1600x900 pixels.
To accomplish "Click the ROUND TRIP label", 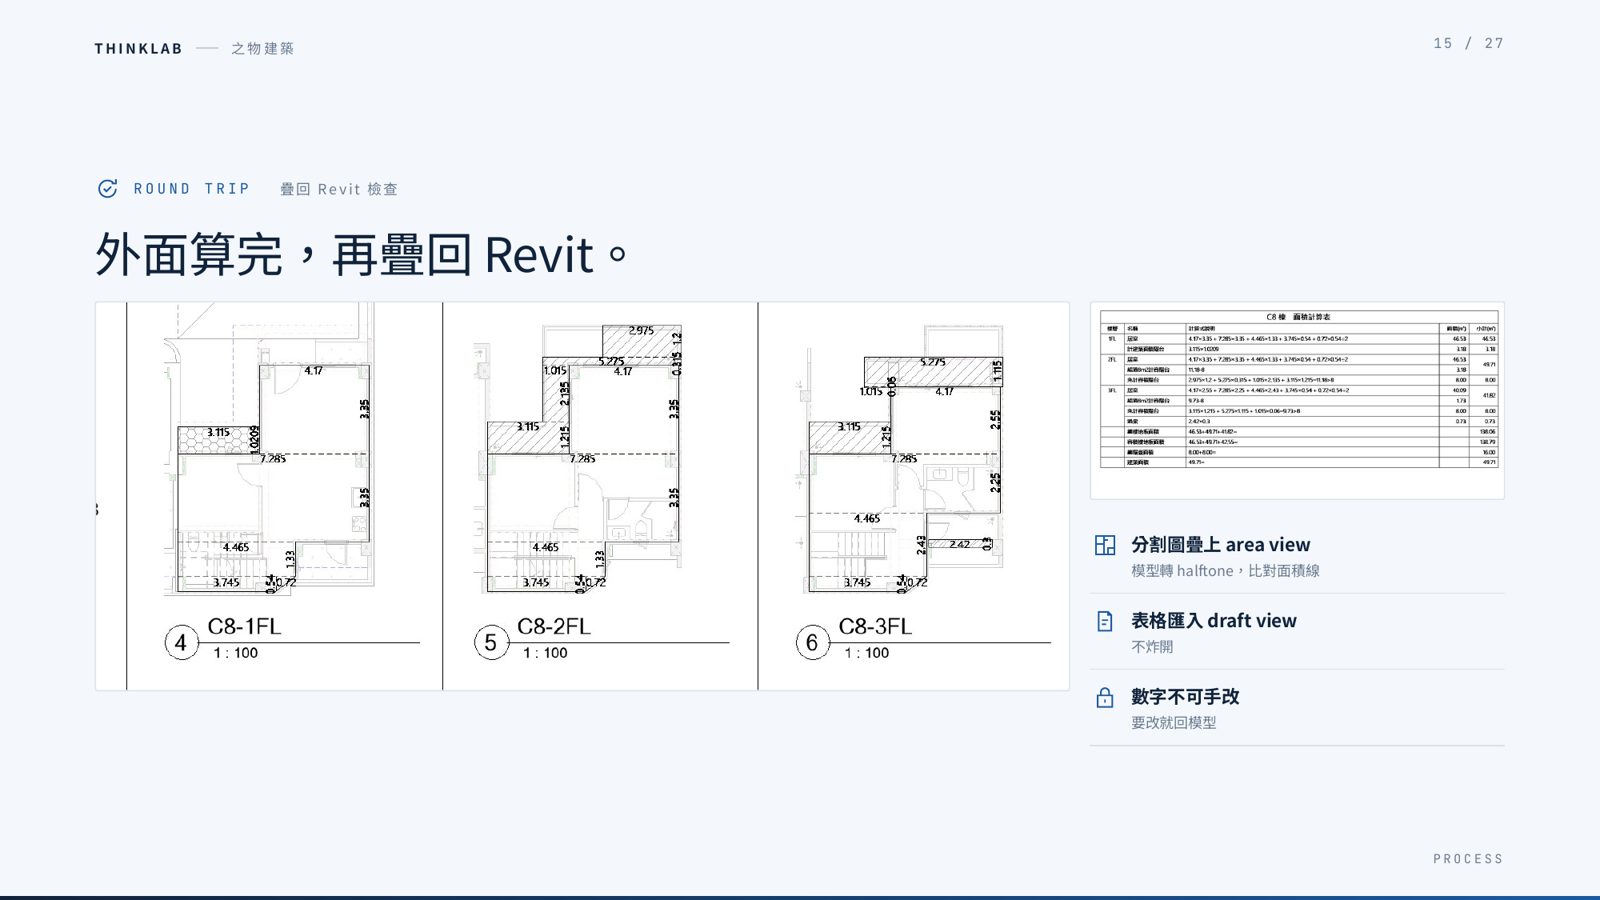I will tap(192, 189).
